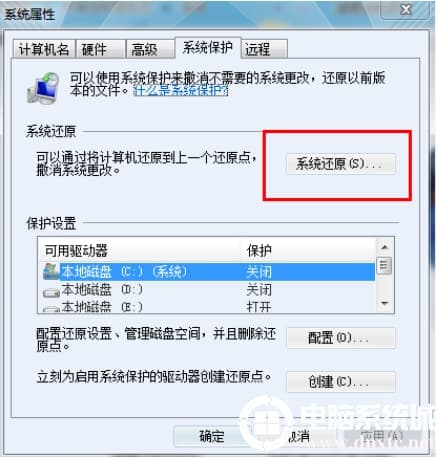Click the 配置(O)... button
This screenshot has width=436, height=457.
pyautogui.click(x=341, y=338)
